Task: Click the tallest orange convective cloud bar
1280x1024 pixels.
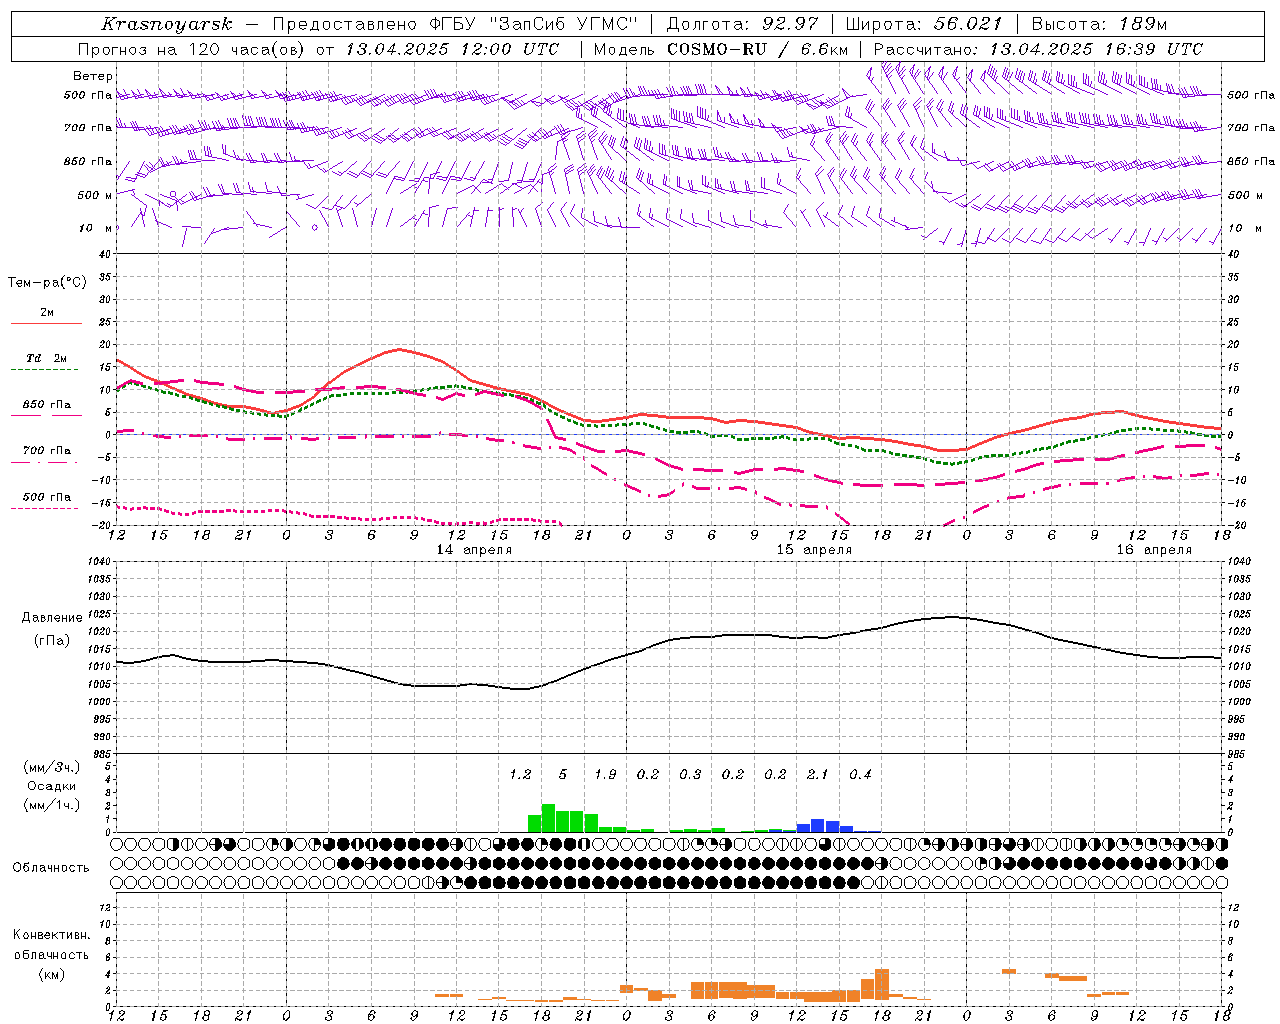Action: pyautogui.click(x=882, y=983)
